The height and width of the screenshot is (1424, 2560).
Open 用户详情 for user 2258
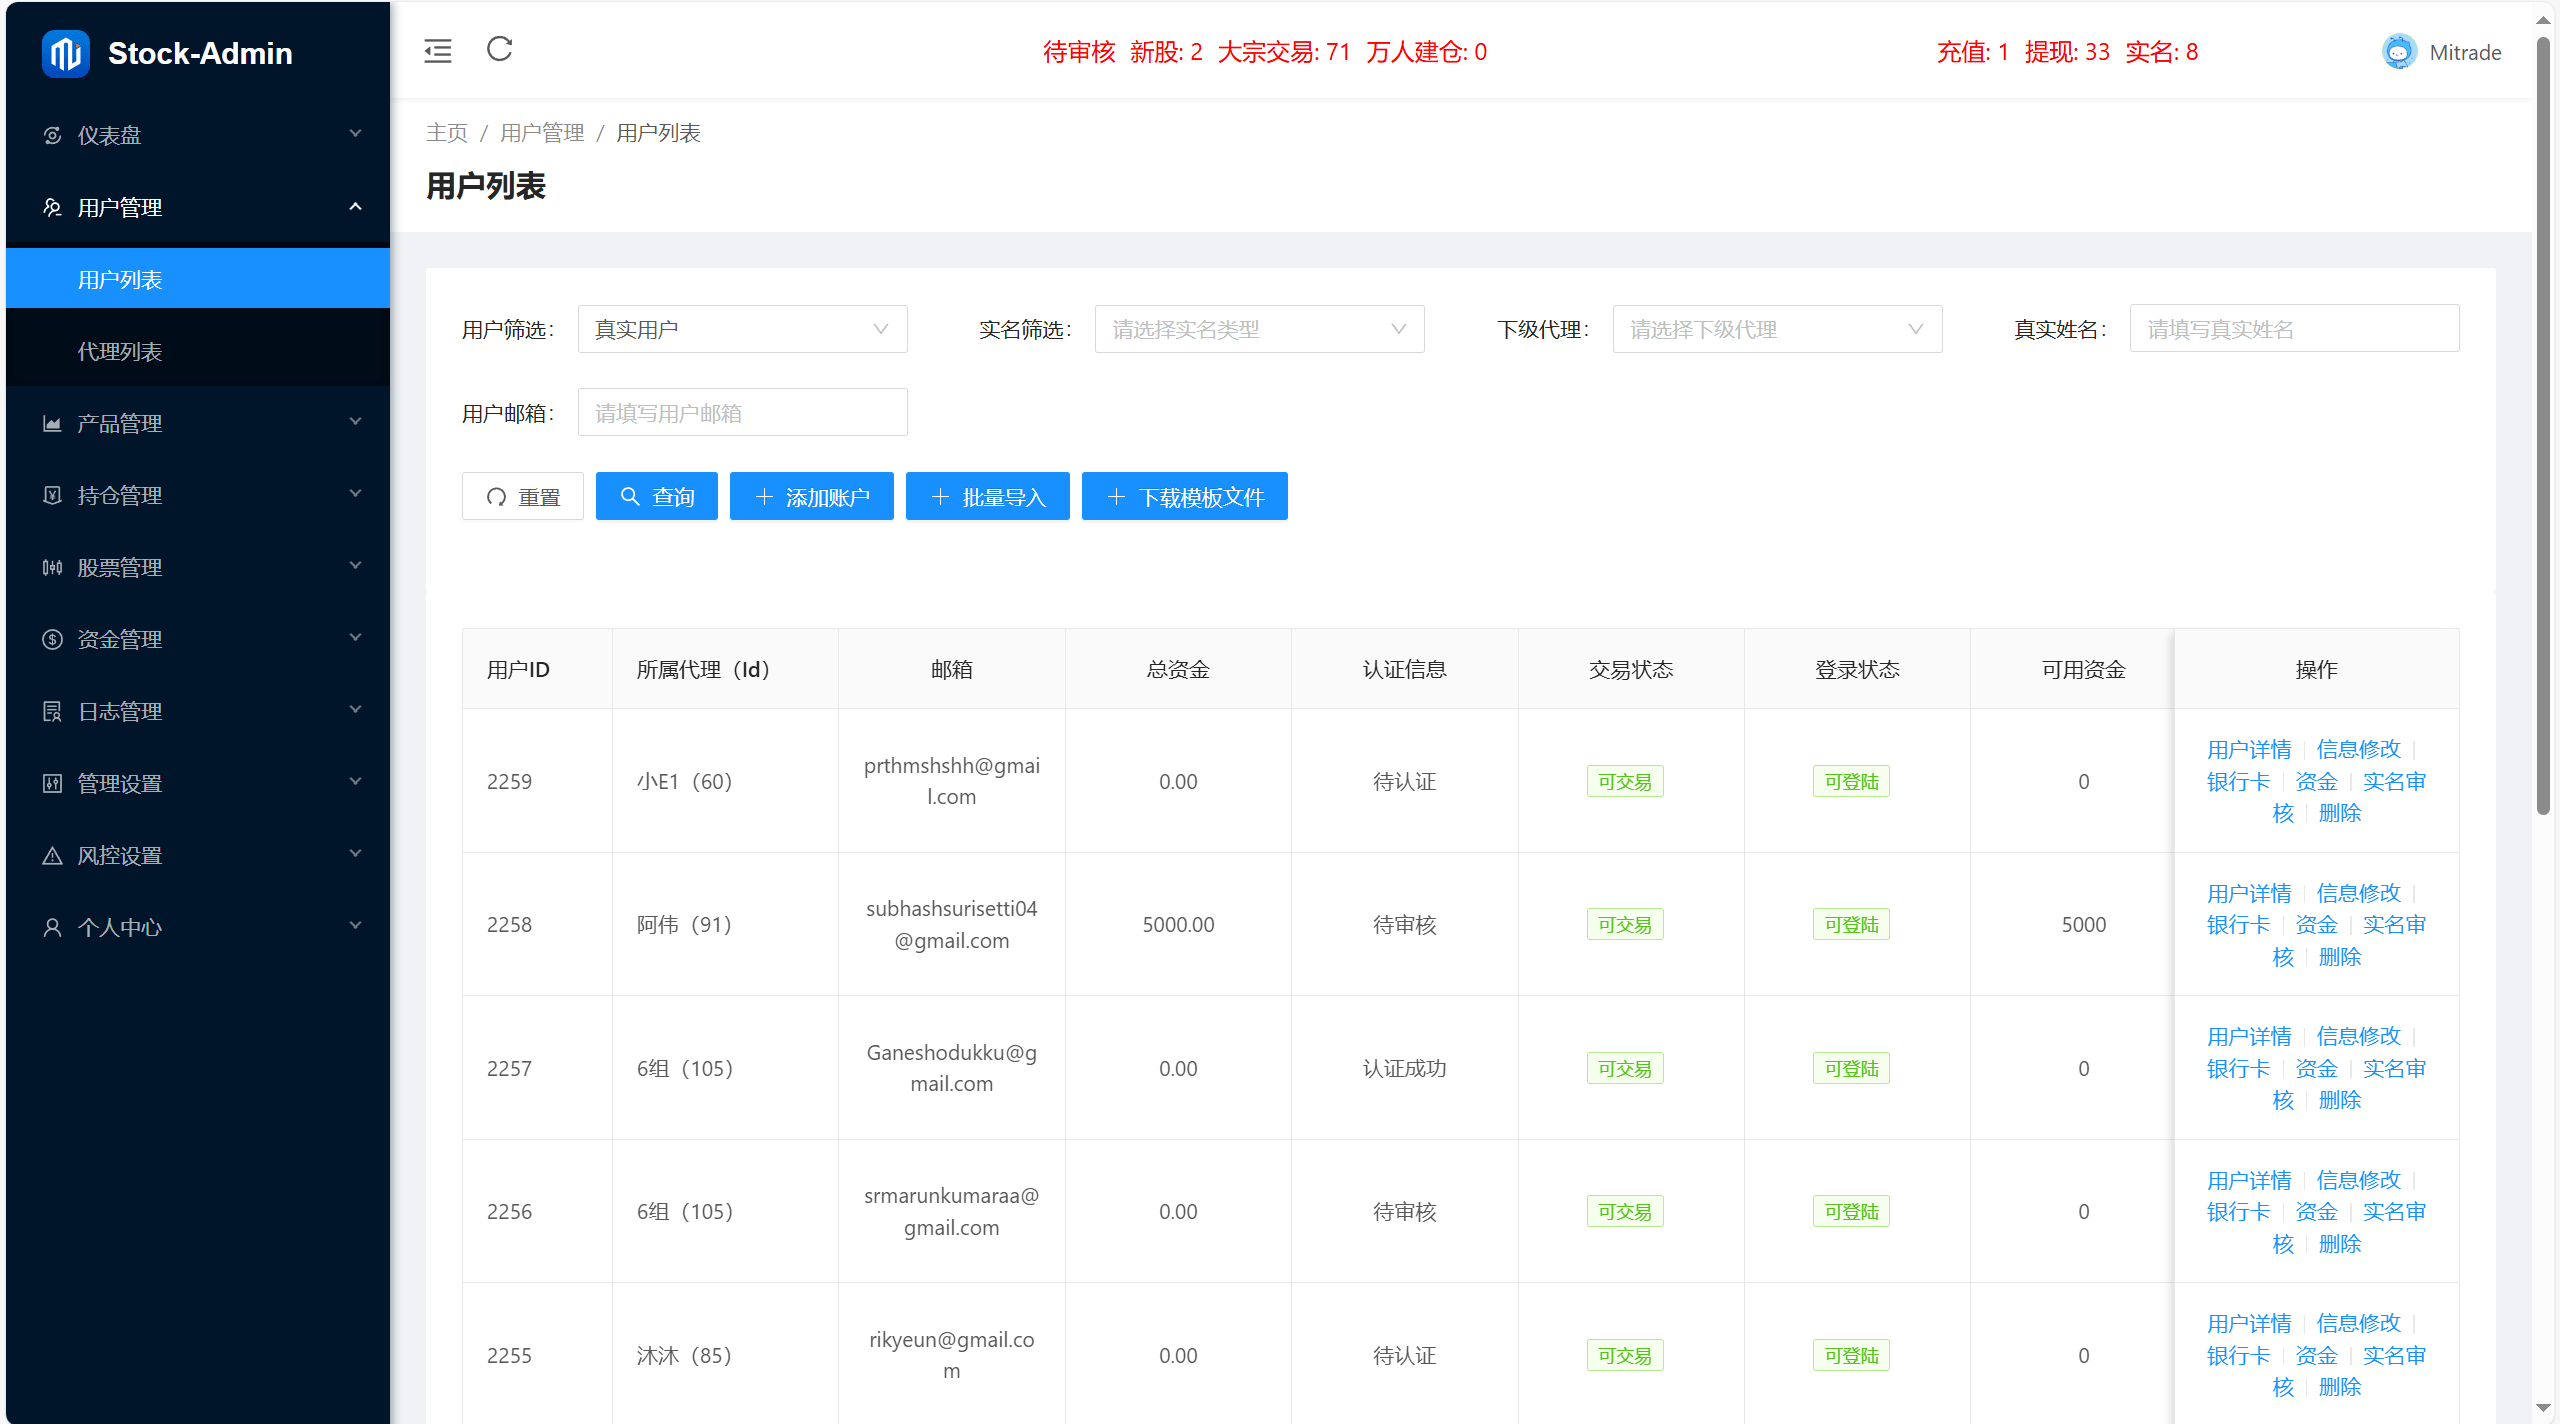[x=2249, y=892]
